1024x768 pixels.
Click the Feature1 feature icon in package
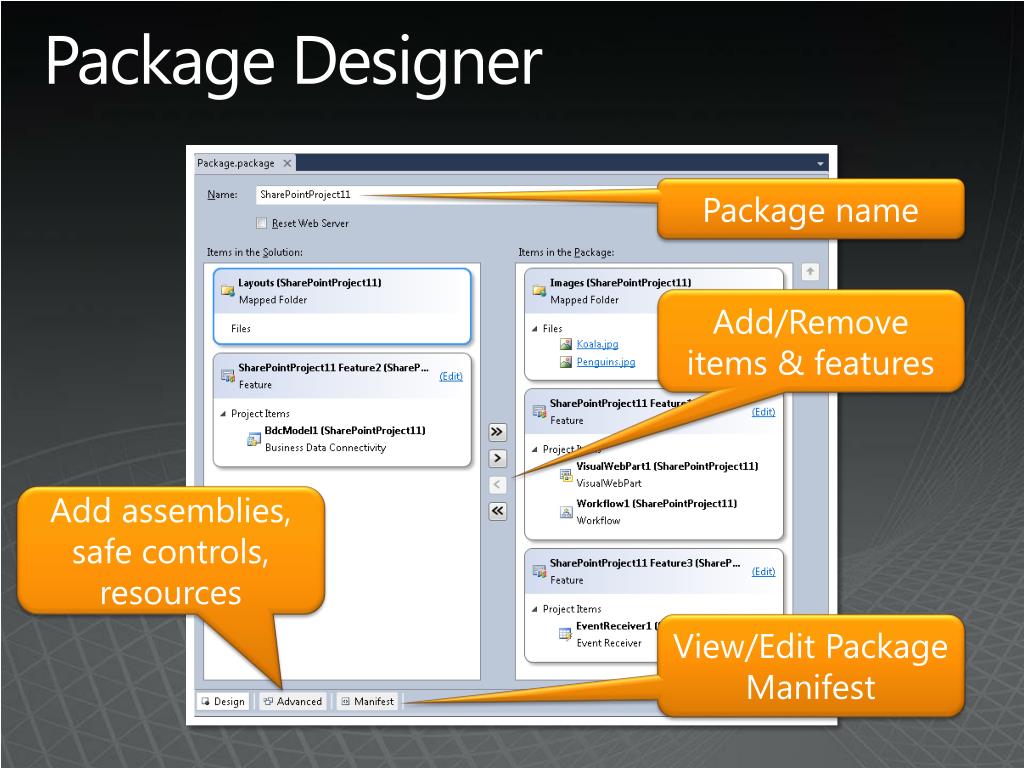click(539, 411)
